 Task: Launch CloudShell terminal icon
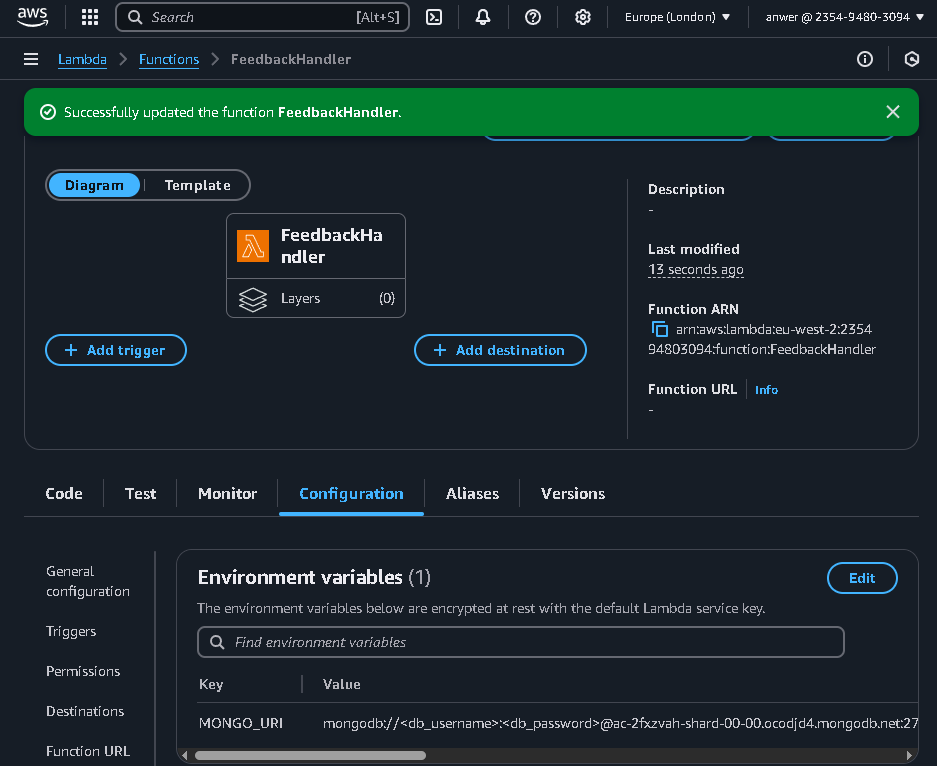point(434,17)
